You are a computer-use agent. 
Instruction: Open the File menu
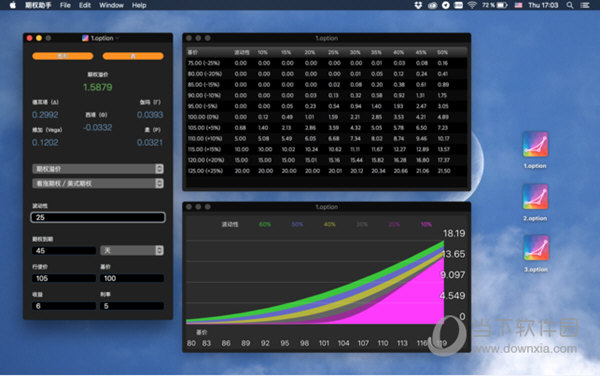tap(65, 5)
